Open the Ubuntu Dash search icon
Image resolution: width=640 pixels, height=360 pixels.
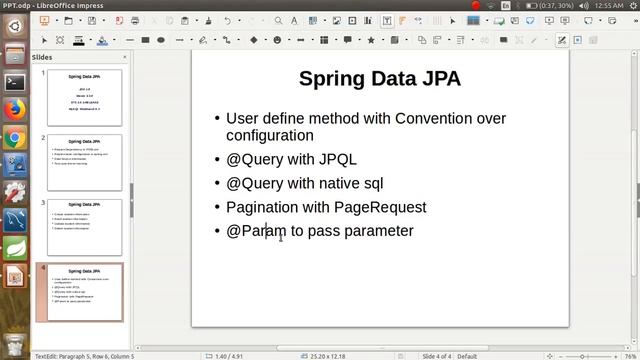coord(15,27)
